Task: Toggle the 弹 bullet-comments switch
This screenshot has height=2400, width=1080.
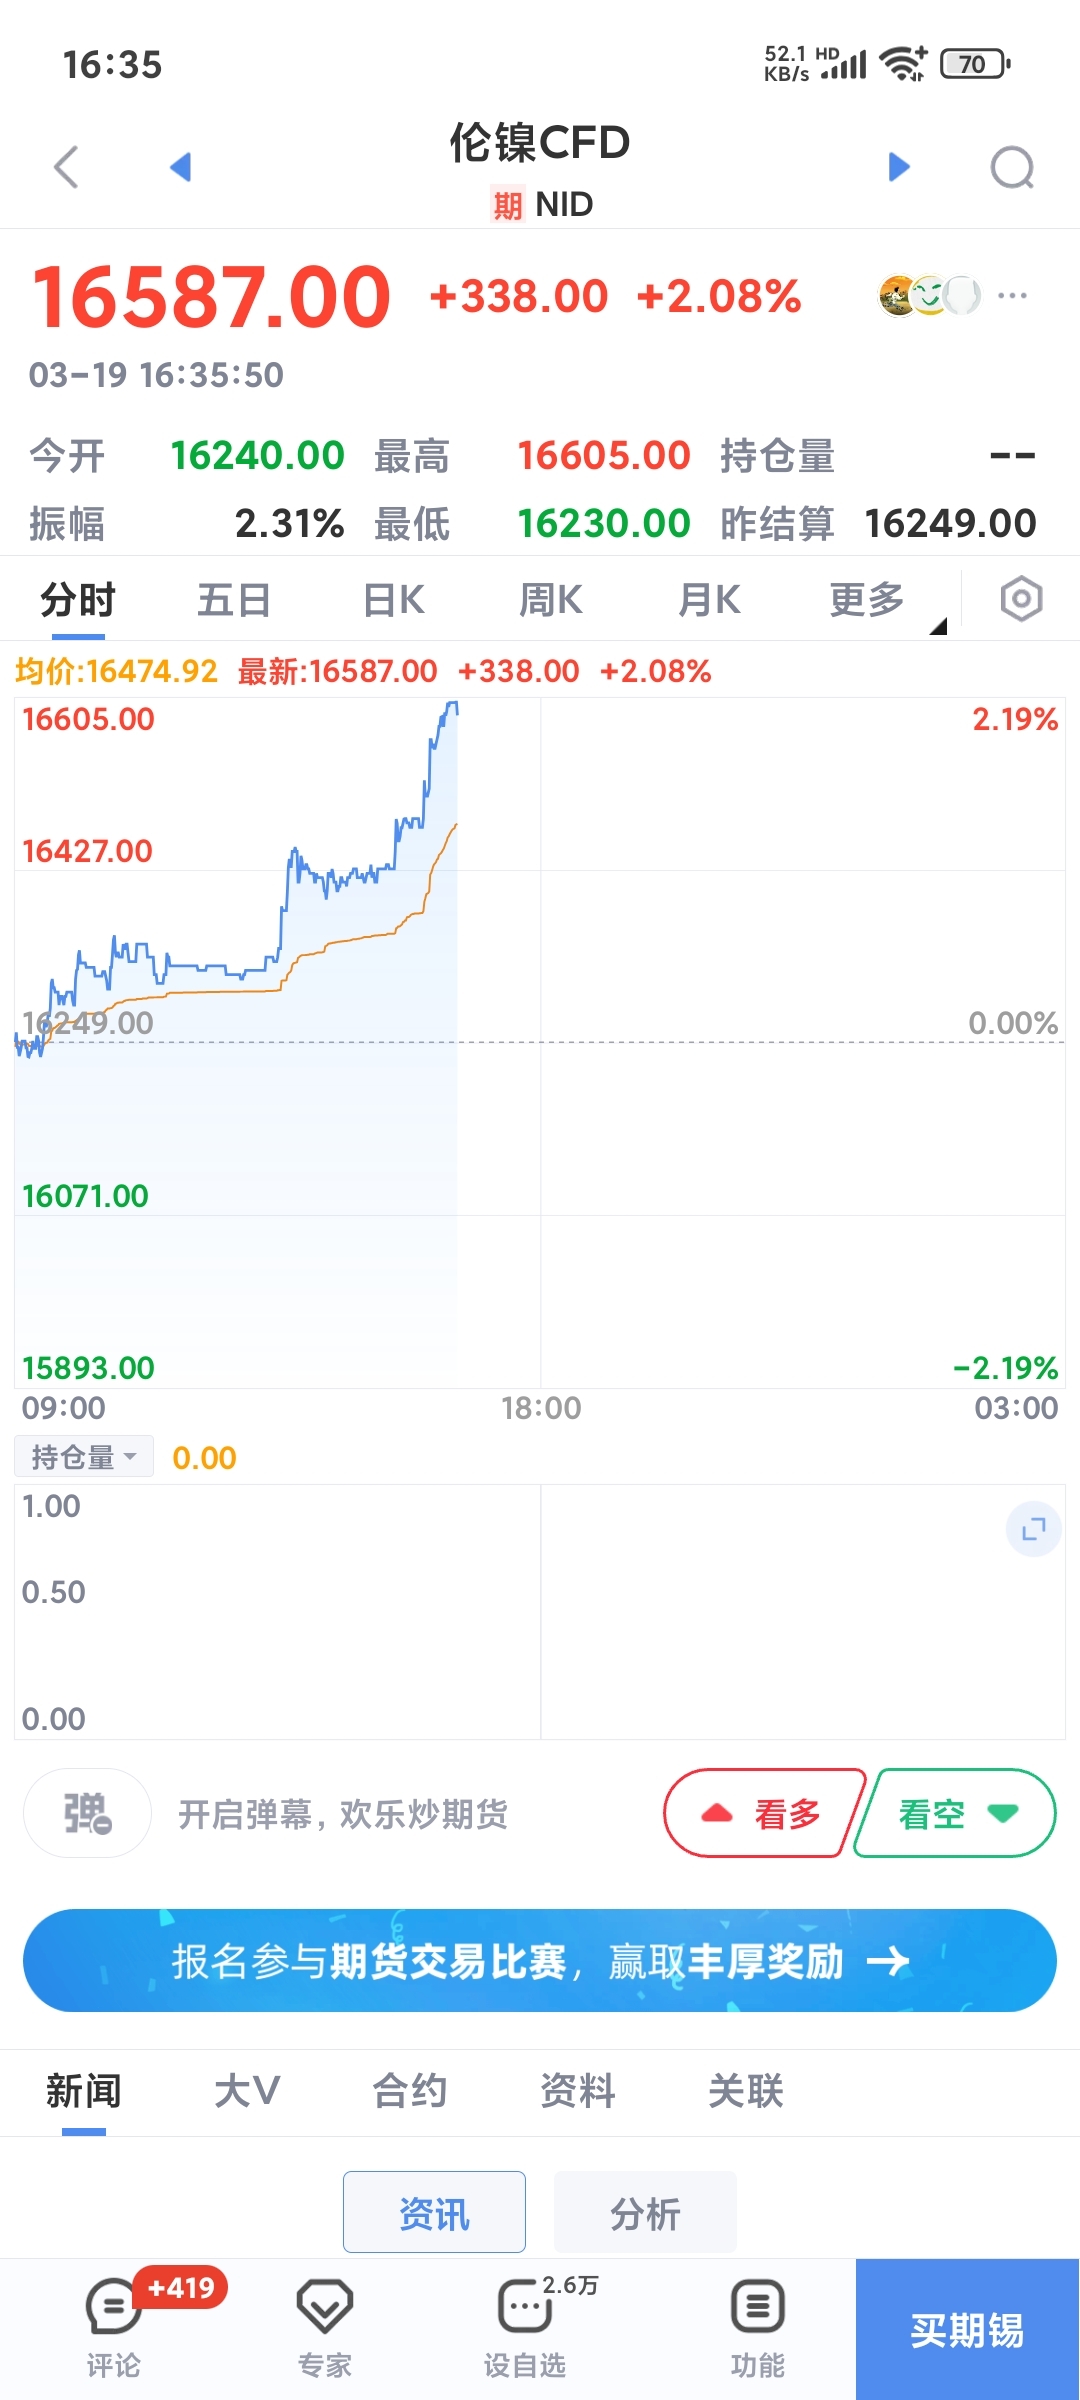Action: tap(88, 1813)
